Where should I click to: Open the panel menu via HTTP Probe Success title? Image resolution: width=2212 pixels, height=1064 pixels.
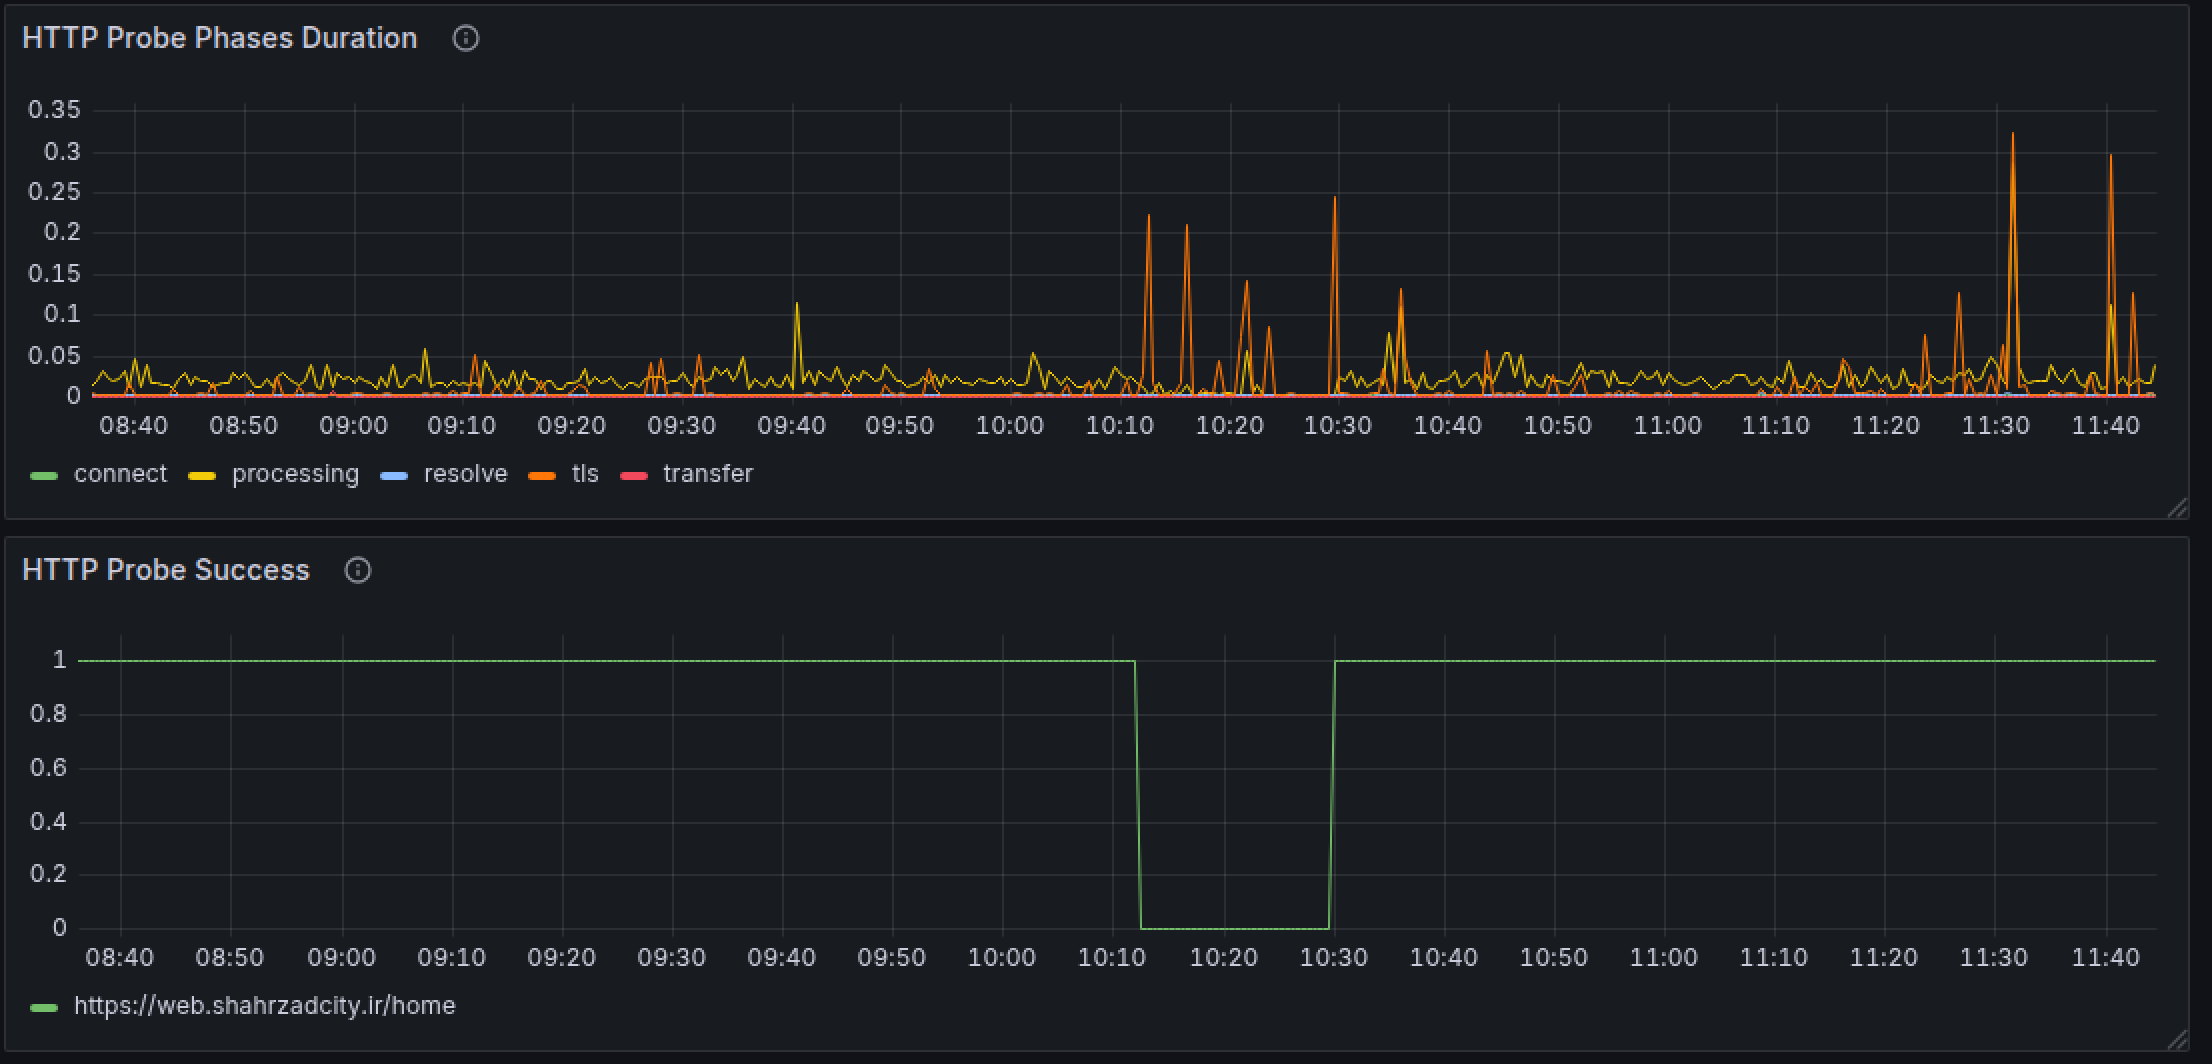click(x=165, y=570)
